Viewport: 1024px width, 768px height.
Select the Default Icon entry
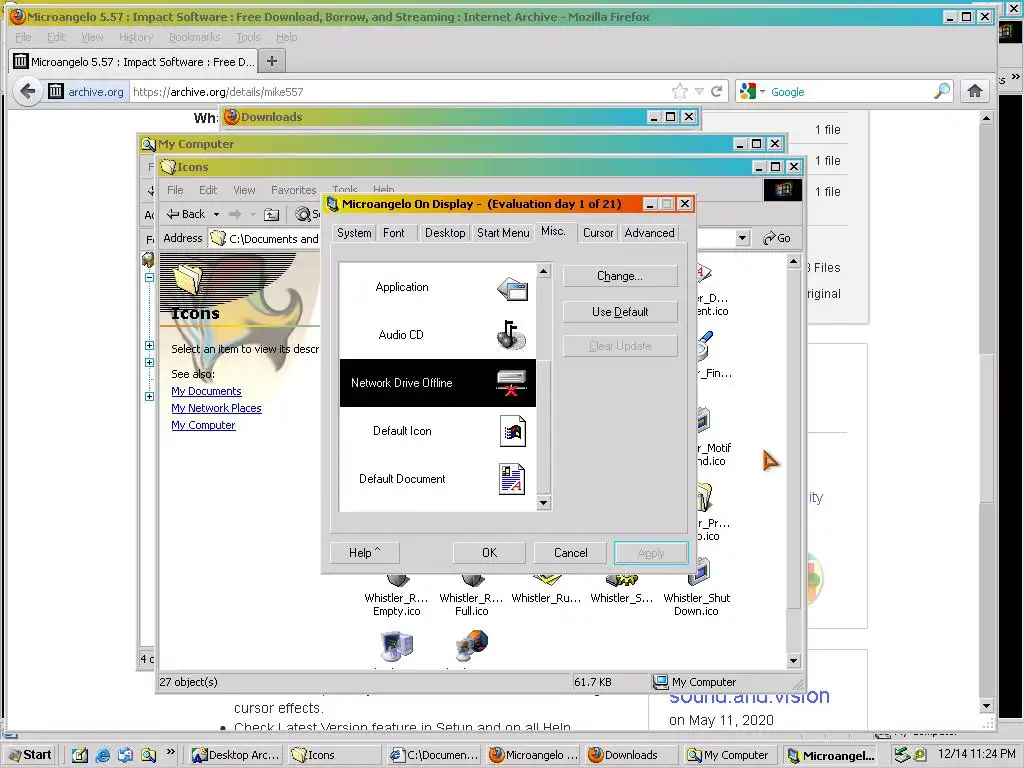(x=438, y=431)
